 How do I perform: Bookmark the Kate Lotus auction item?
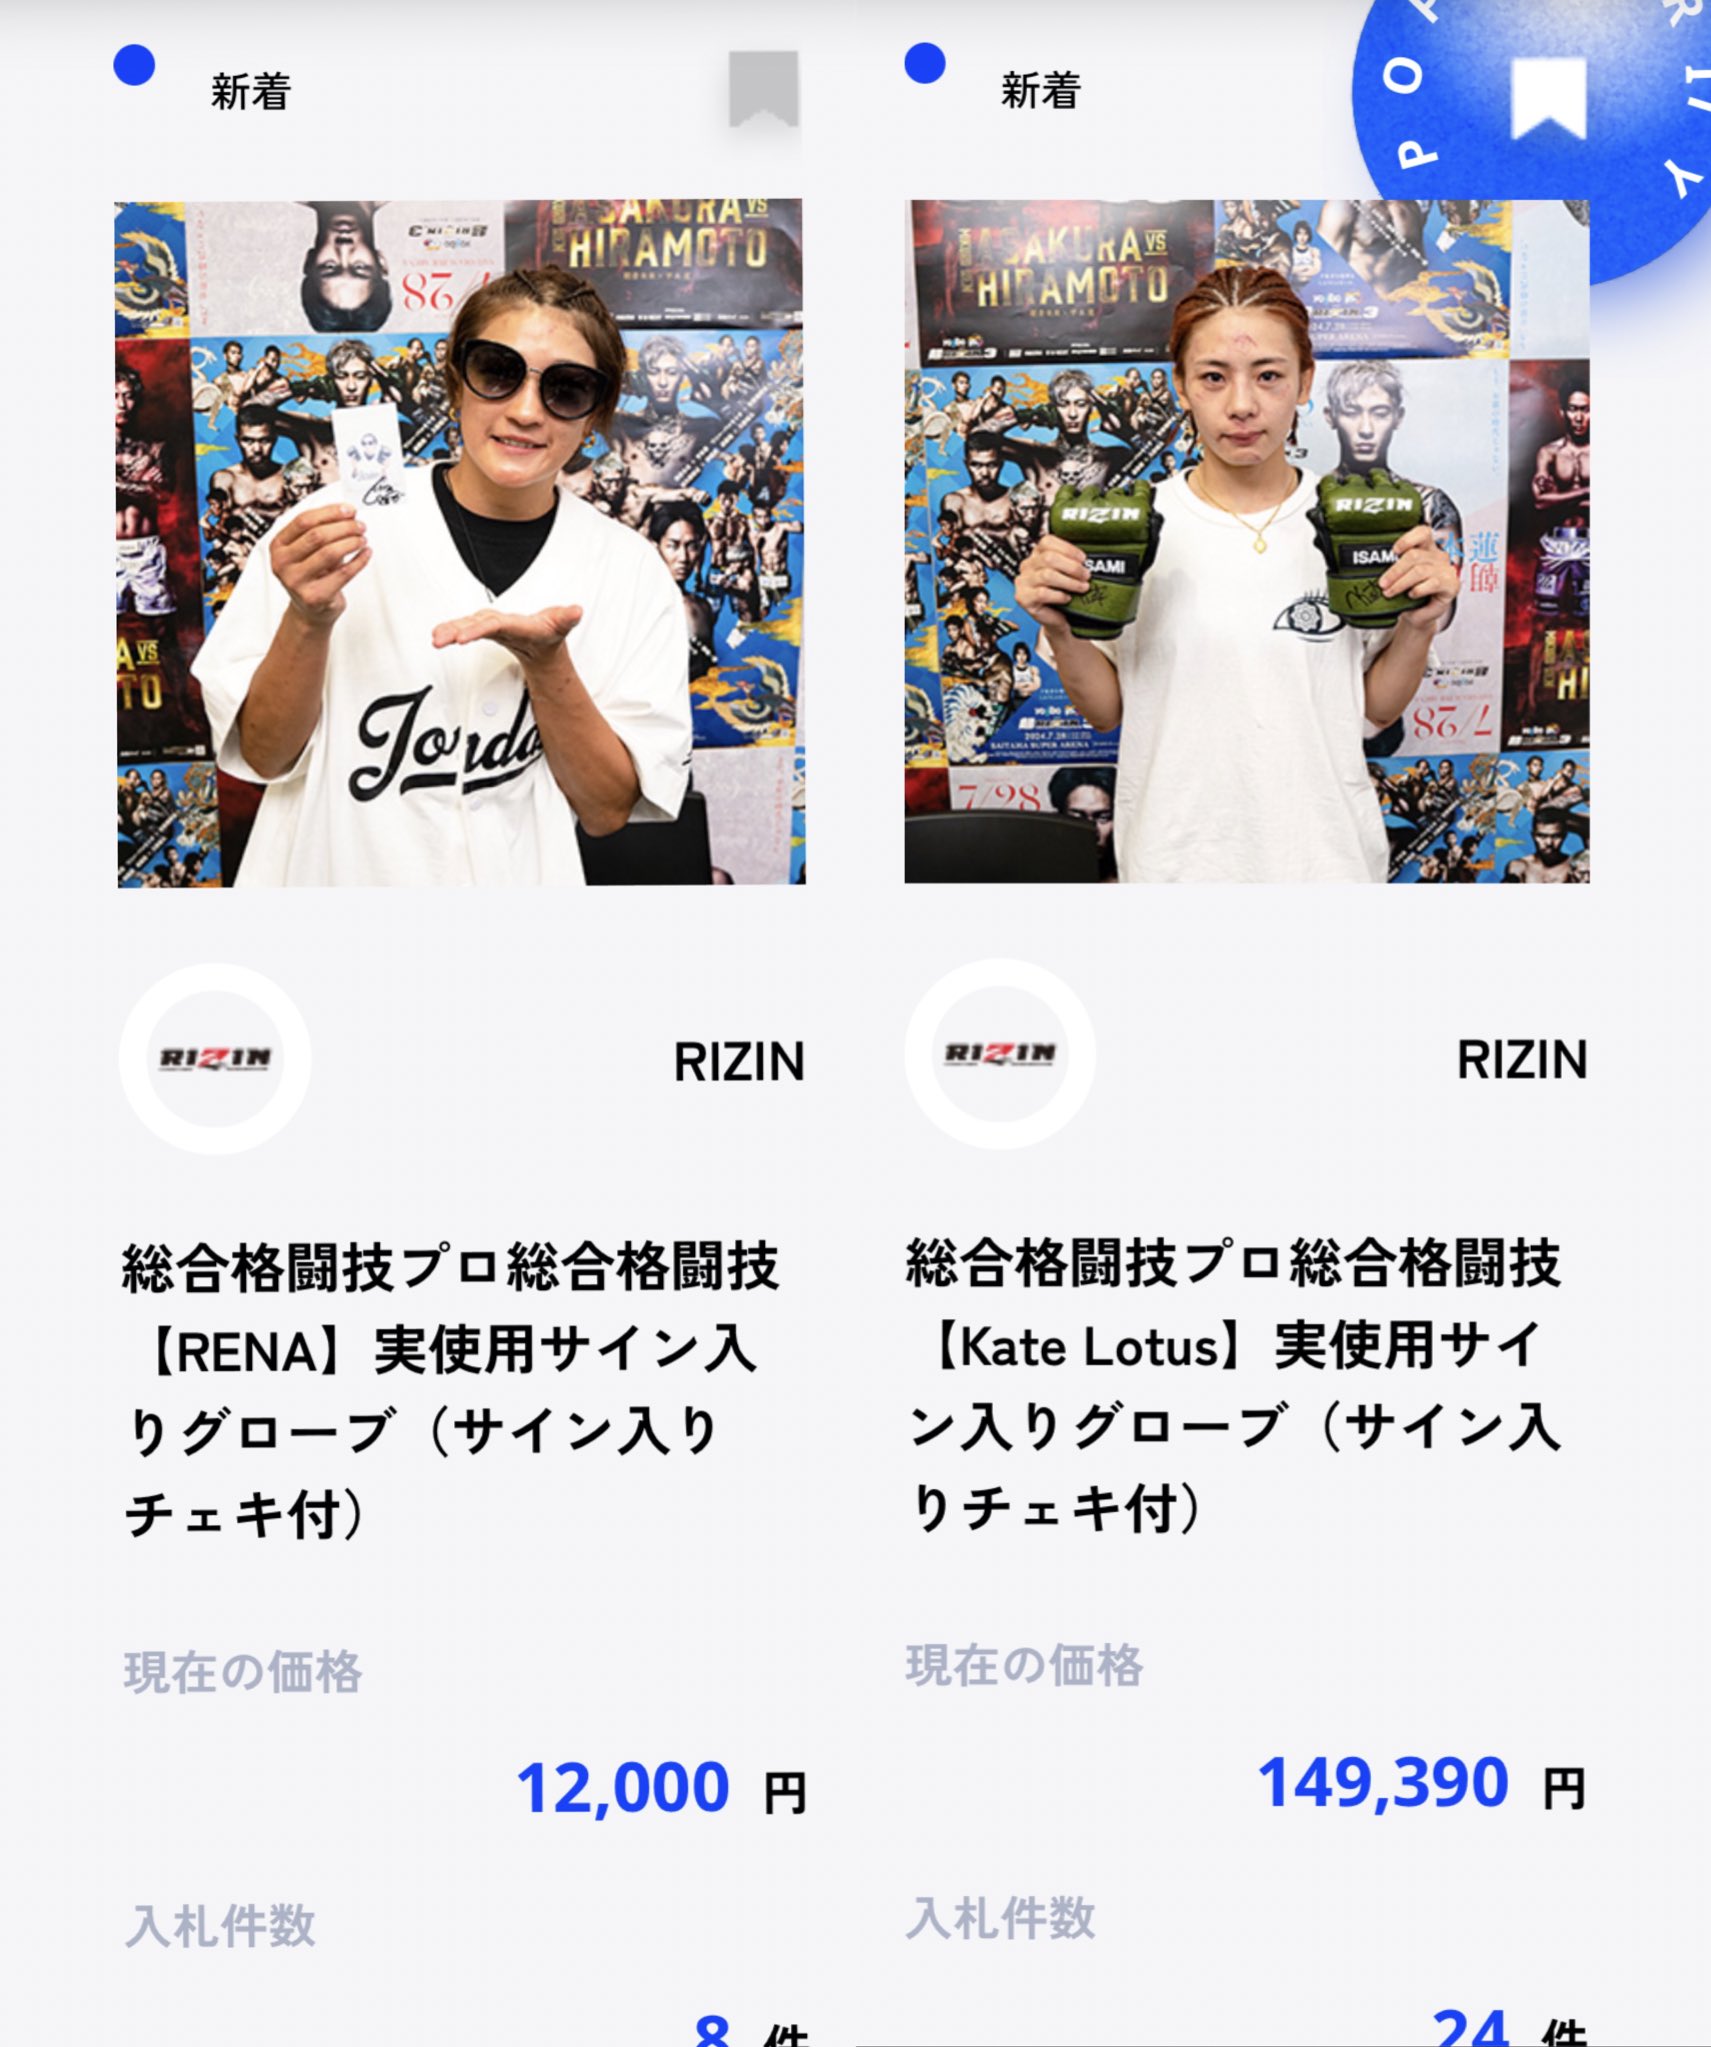1548,98
